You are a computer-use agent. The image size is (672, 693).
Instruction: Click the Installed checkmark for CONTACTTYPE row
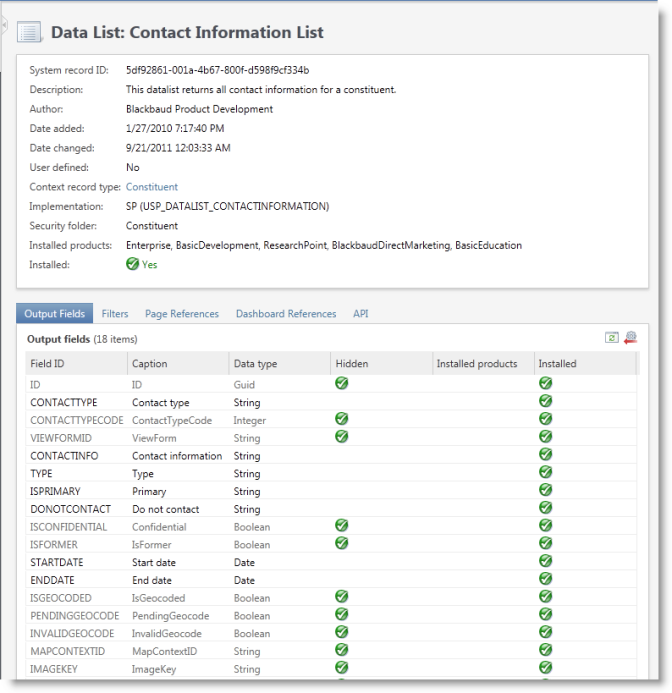[x=545, y=402]
